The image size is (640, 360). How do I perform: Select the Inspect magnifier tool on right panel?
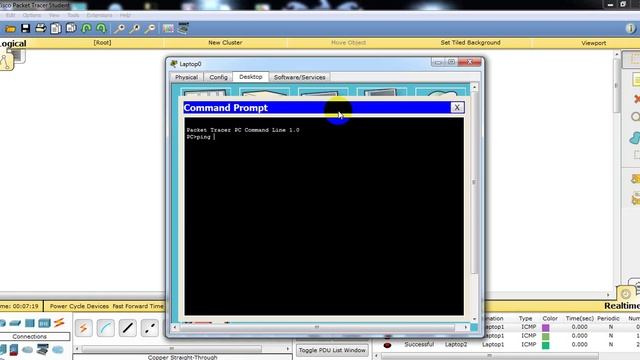635,117
